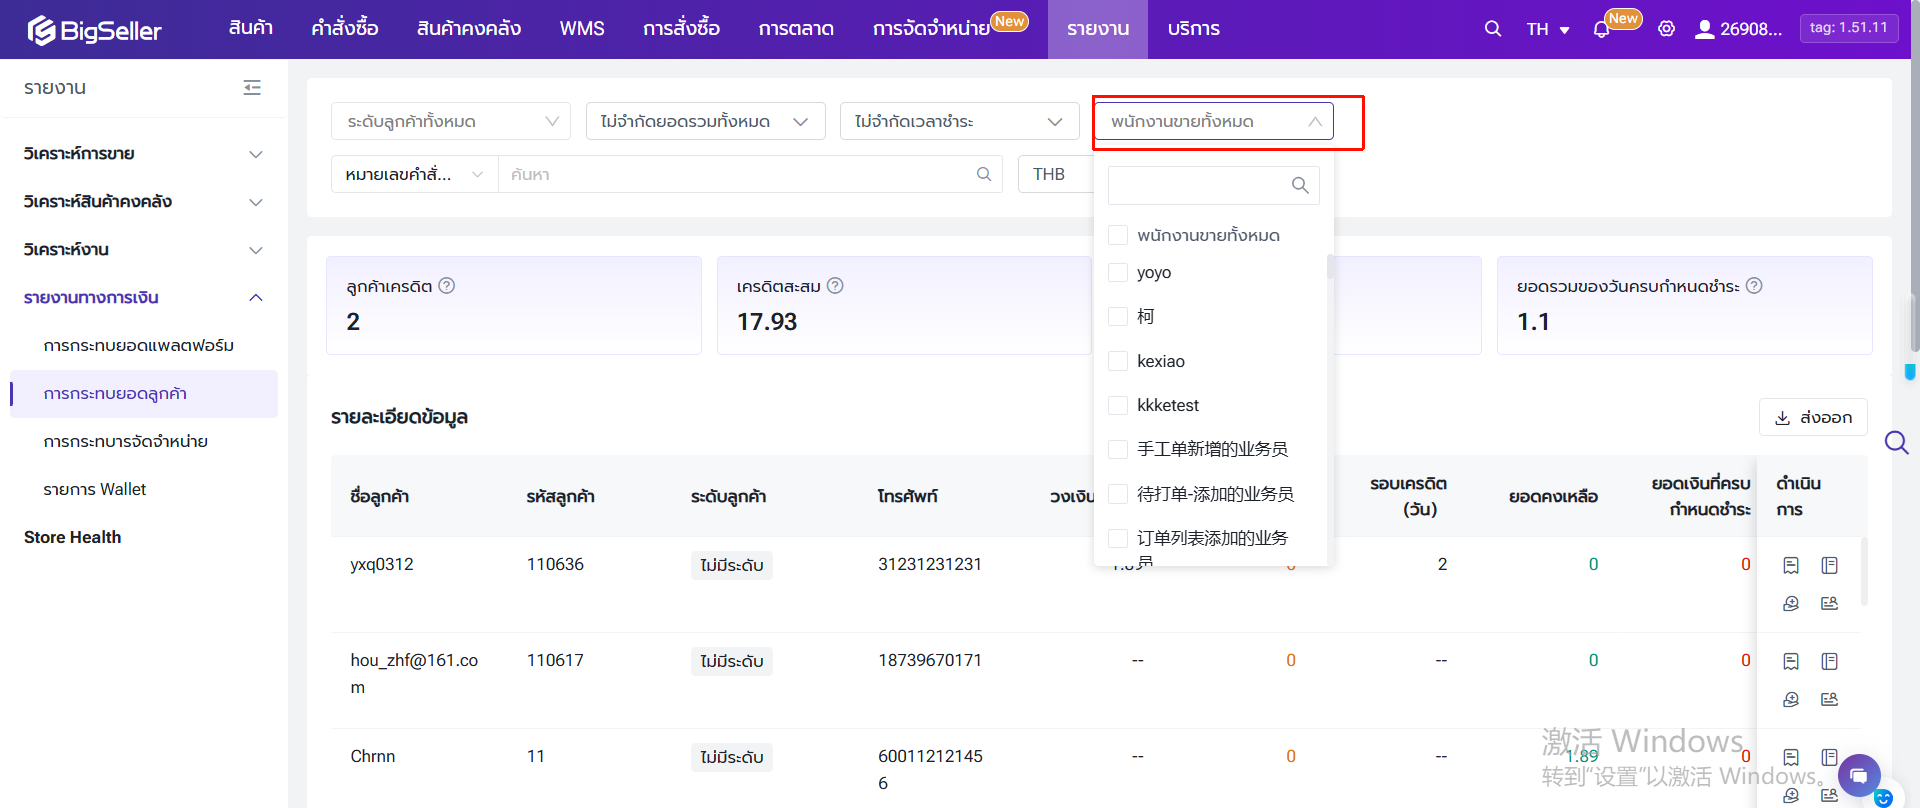Open the chat support bubble icon
Viewport: 1920px width, 808px height.
(1858, 775)
